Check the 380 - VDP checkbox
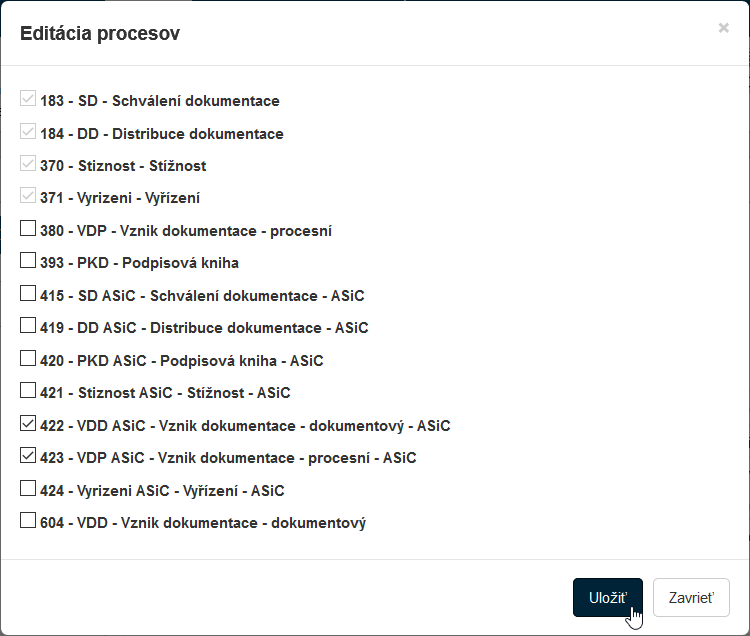 (x=28, y=230)
